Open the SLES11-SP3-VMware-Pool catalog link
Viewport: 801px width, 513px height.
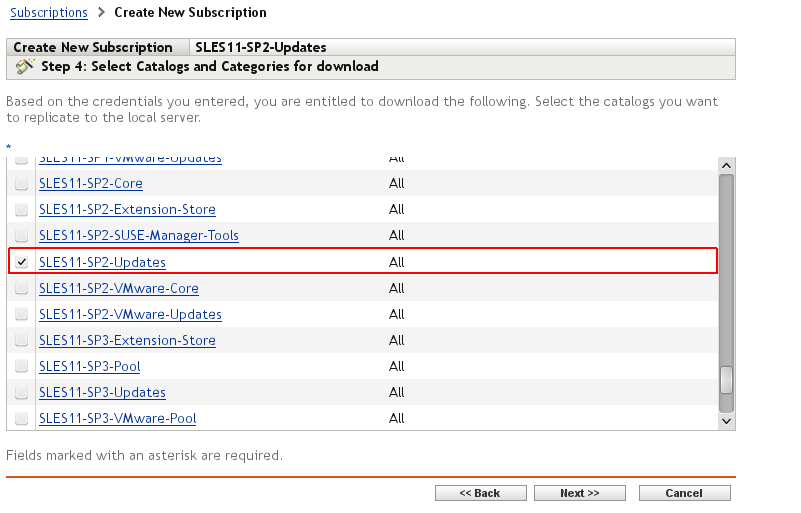coord(117,418)
